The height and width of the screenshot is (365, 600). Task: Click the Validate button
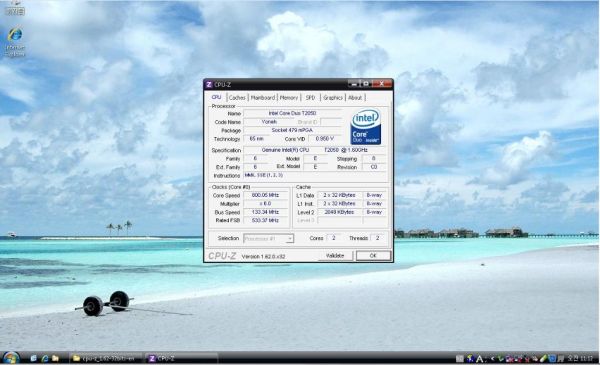[335, 256]
